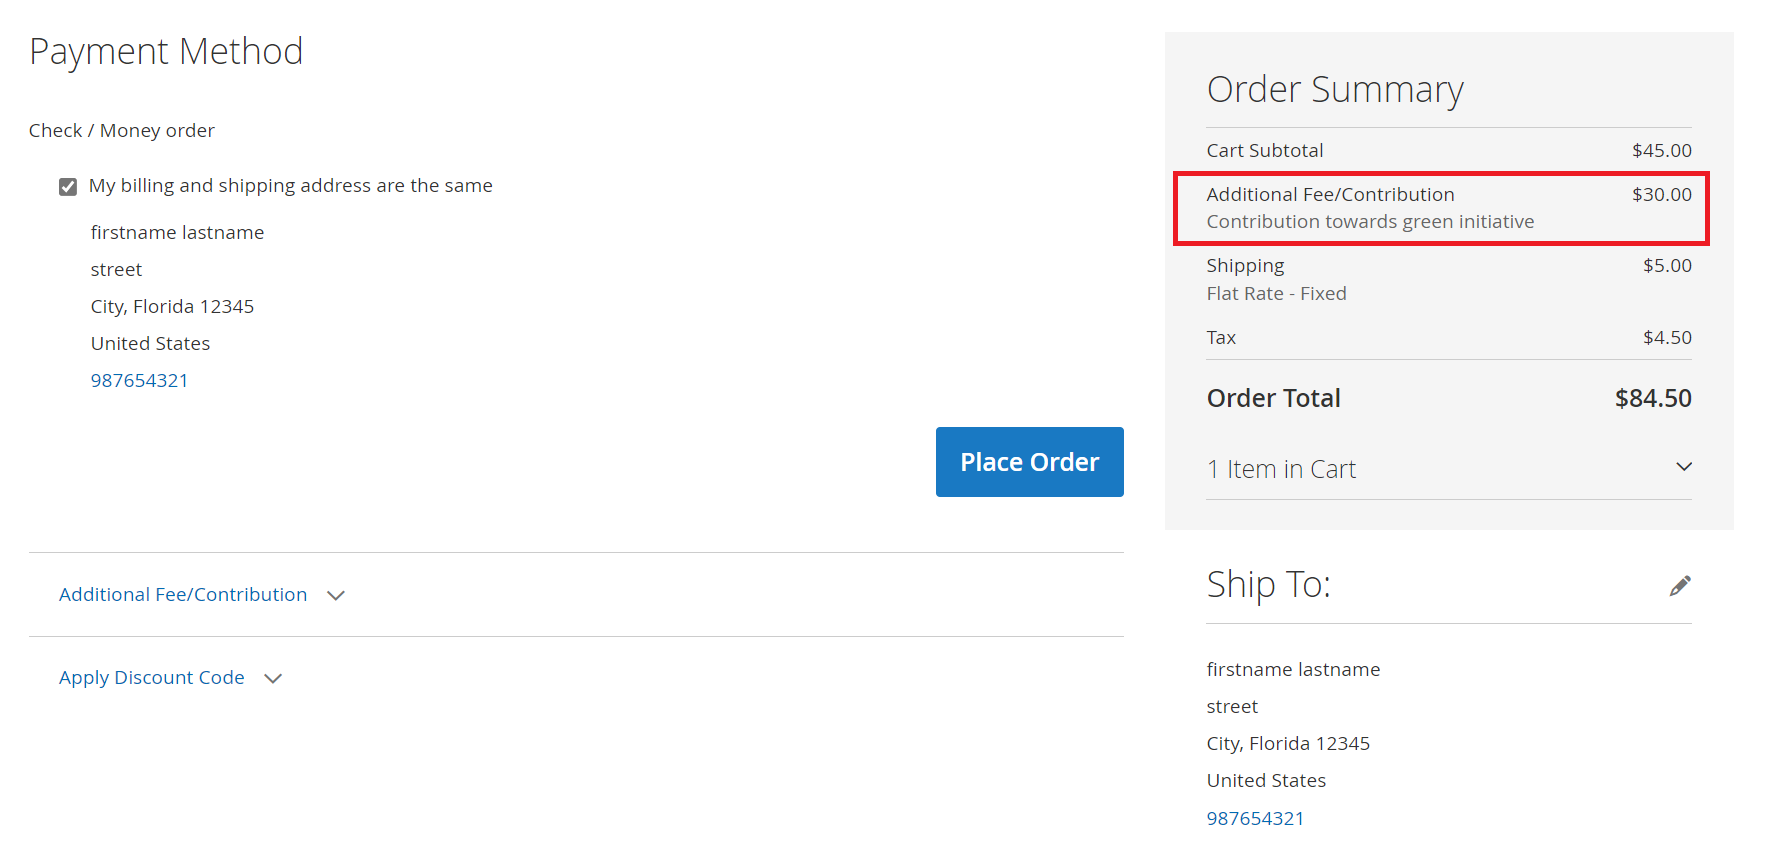Uncheck billing and shipping address same checkbox
The image size is (1773, 851).
(68, 187)
